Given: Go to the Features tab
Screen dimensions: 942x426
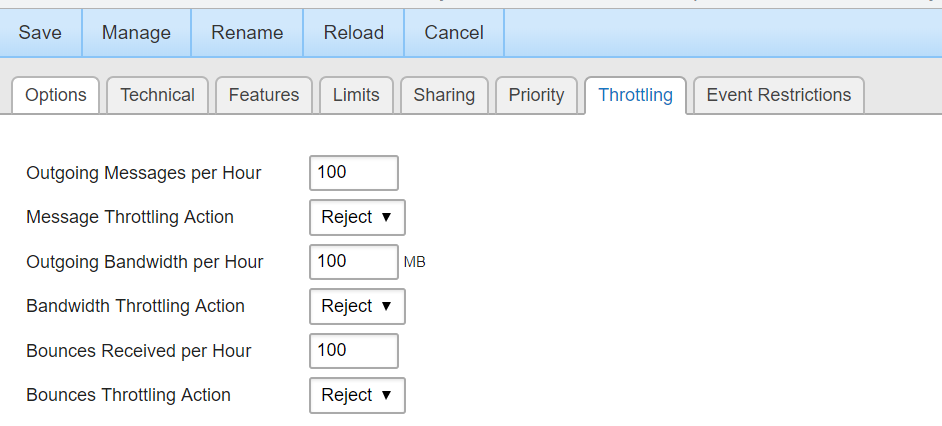Looking at the screenshot, I should (x=264, y=95).
